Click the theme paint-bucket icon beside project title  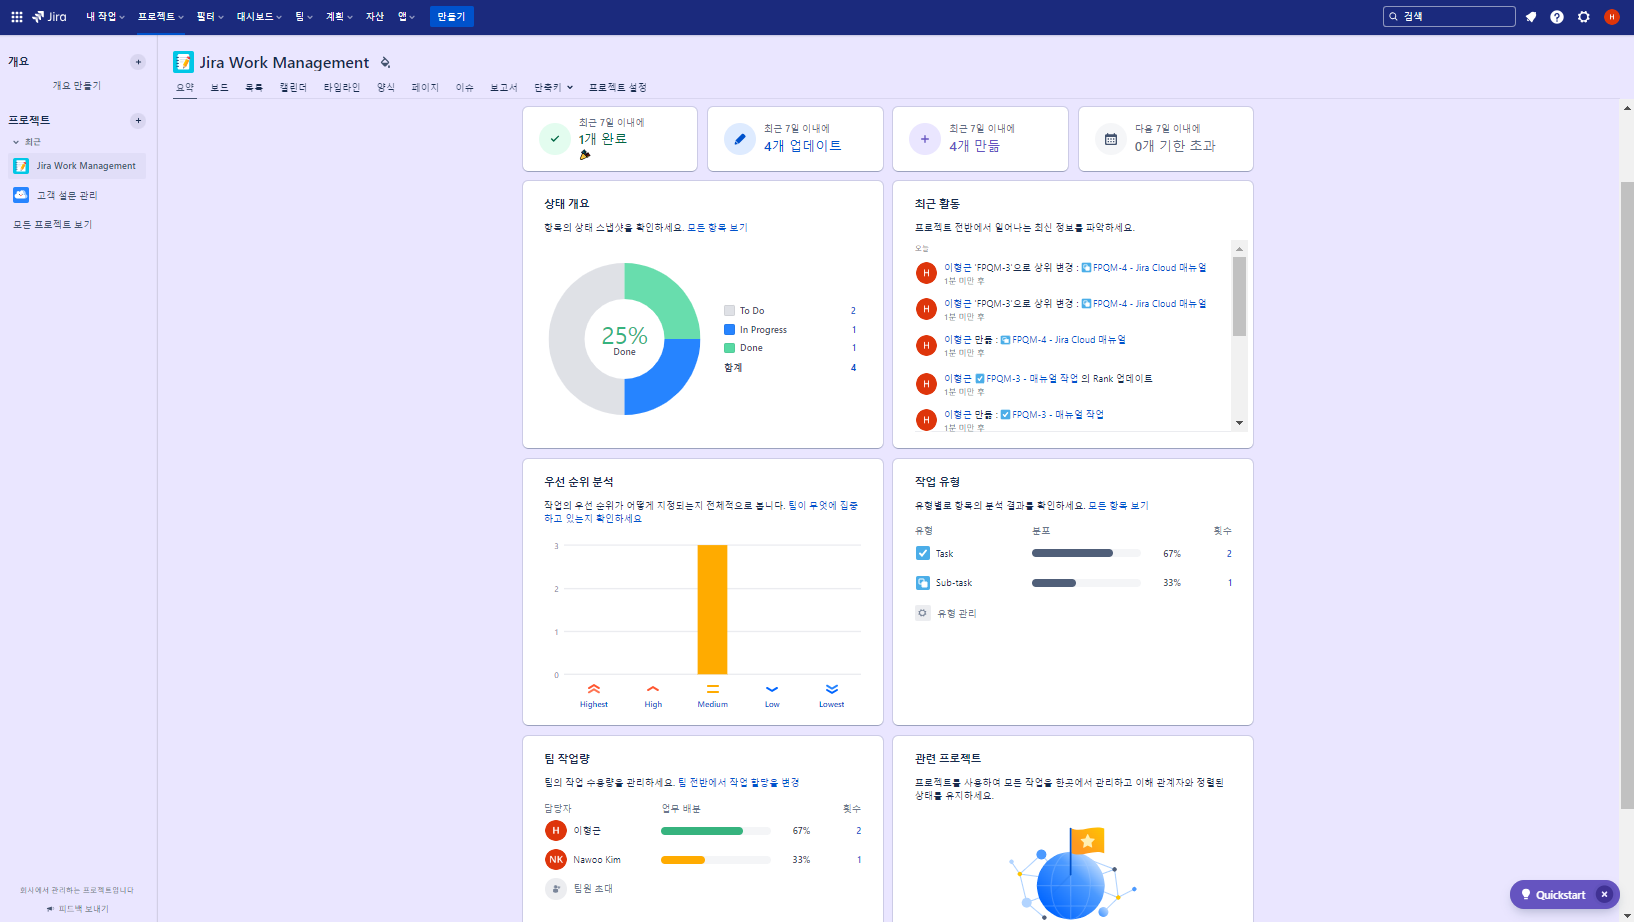click(x=385, y=62)
